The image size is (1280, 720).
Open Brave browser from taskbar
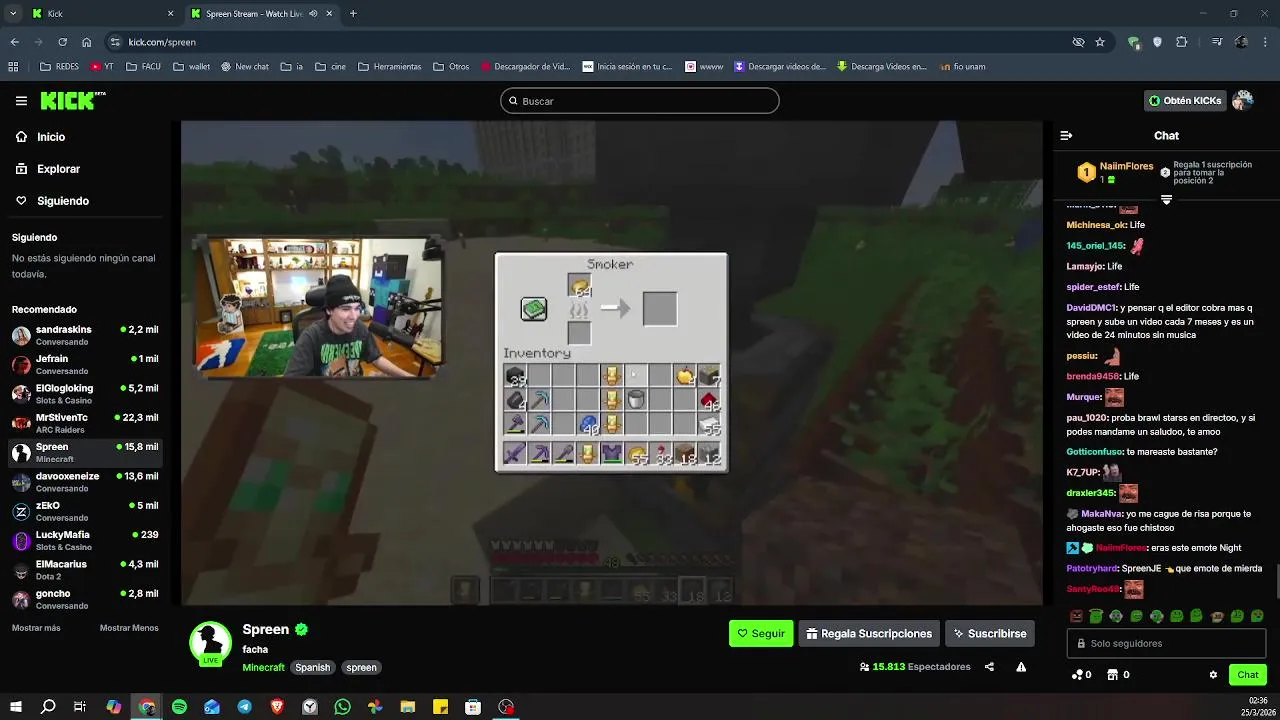[x=277, y=707]
